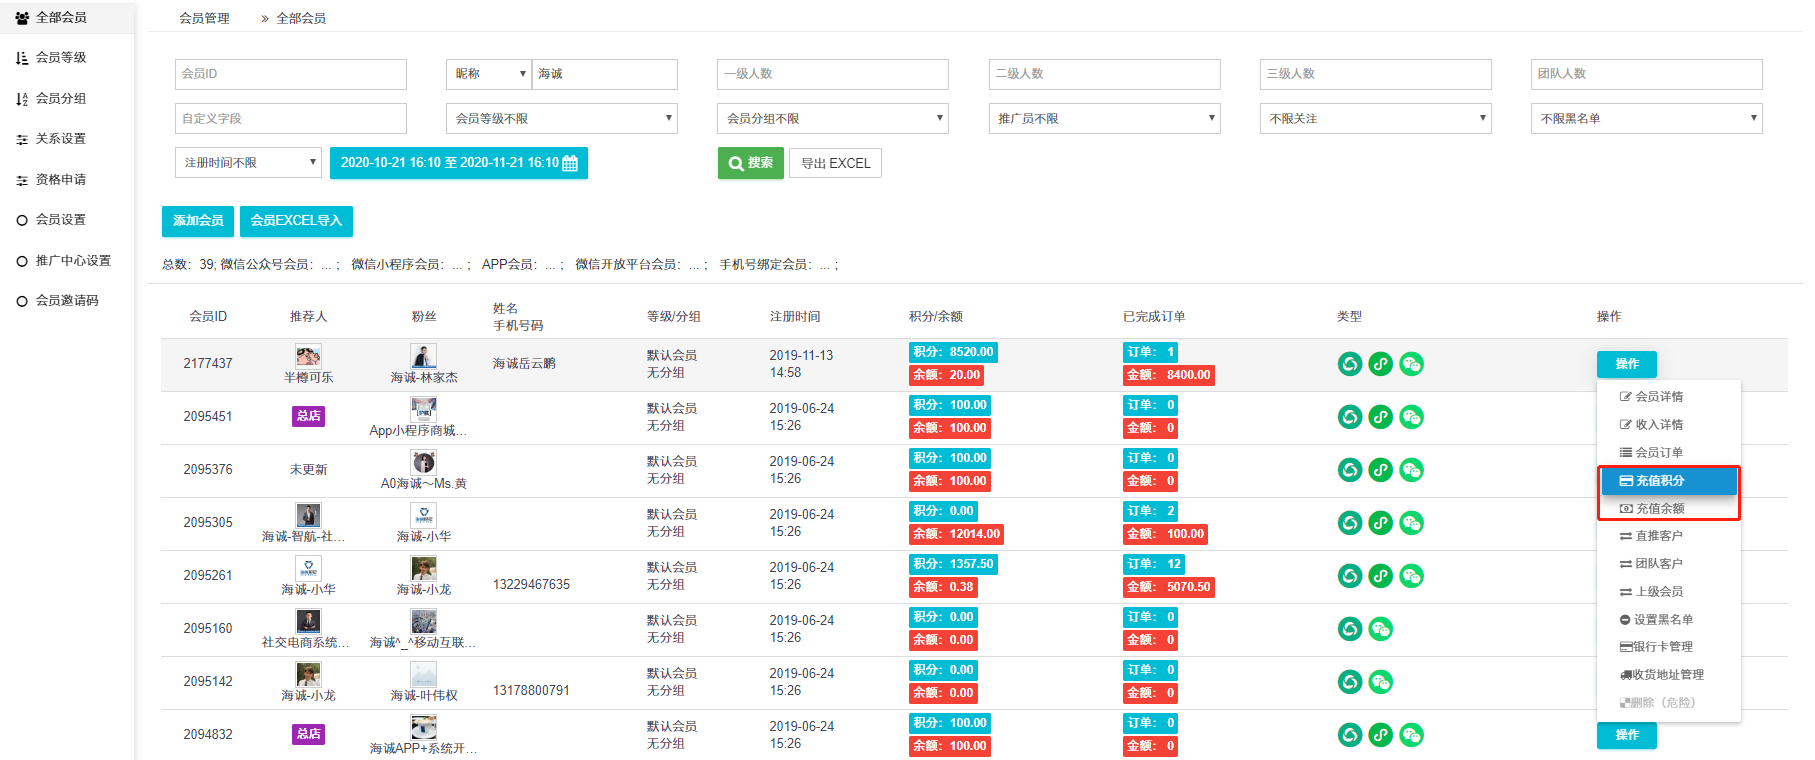Click the calendar icon in the date range button

[x=570, y=163]
